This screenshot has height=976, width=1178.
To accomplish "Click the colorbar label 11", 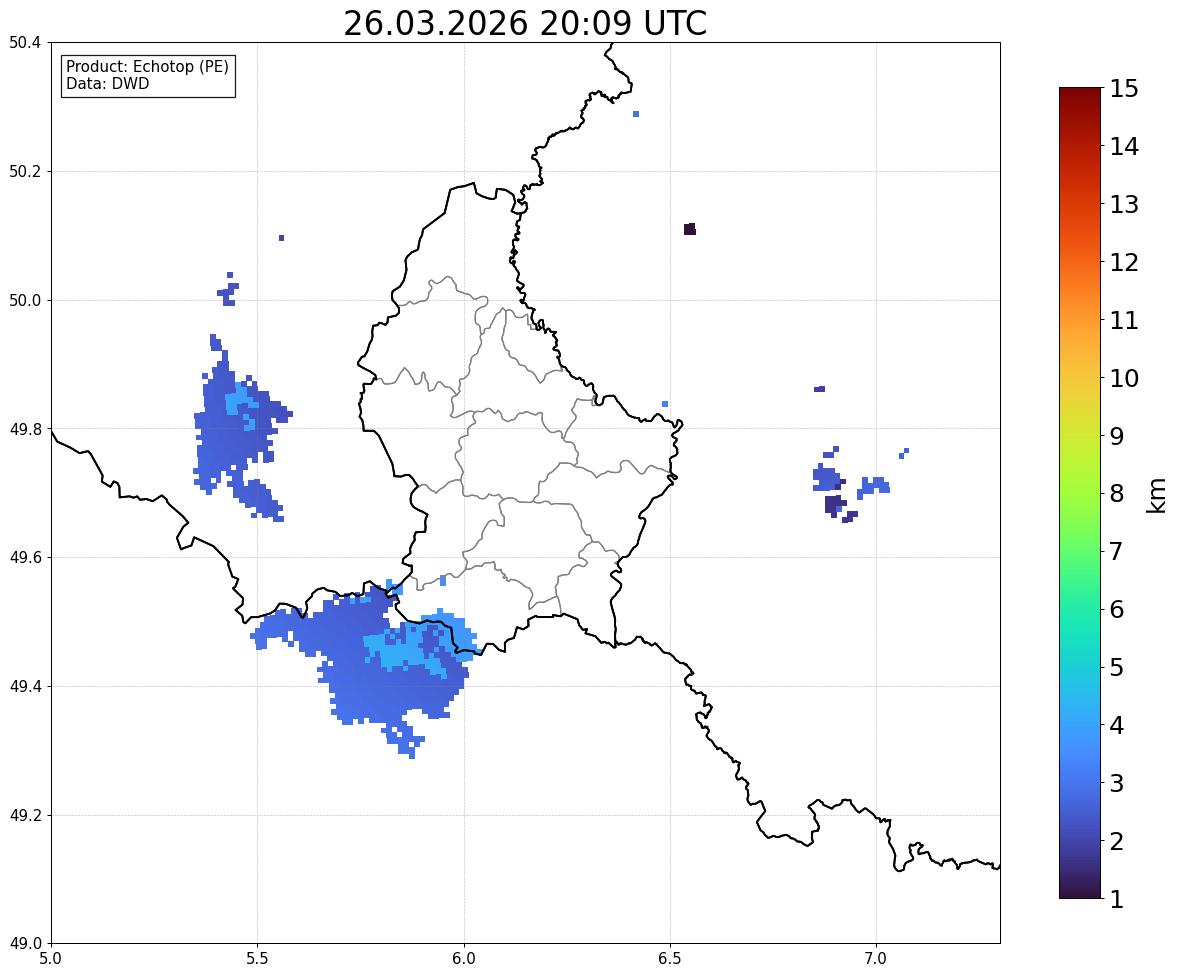I will click(x=1124, y=320).
